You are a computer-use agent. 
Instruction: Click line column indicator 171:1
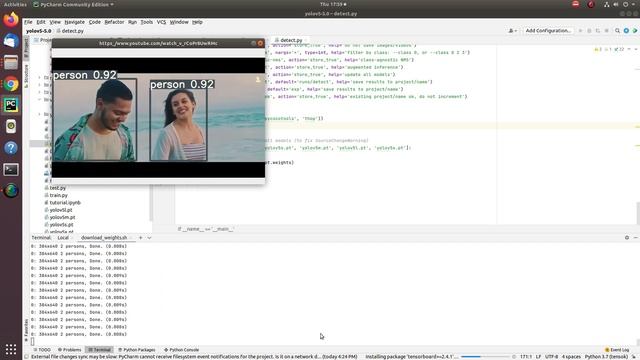pos(526,357)
